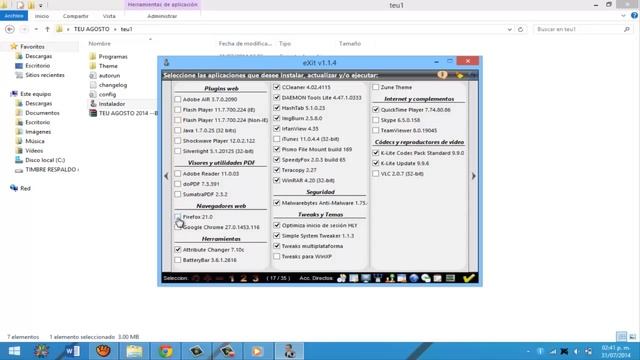Screen dimensions: 640x360
Task: Open File Explorer taskbar icon
Action: (134, 351)
